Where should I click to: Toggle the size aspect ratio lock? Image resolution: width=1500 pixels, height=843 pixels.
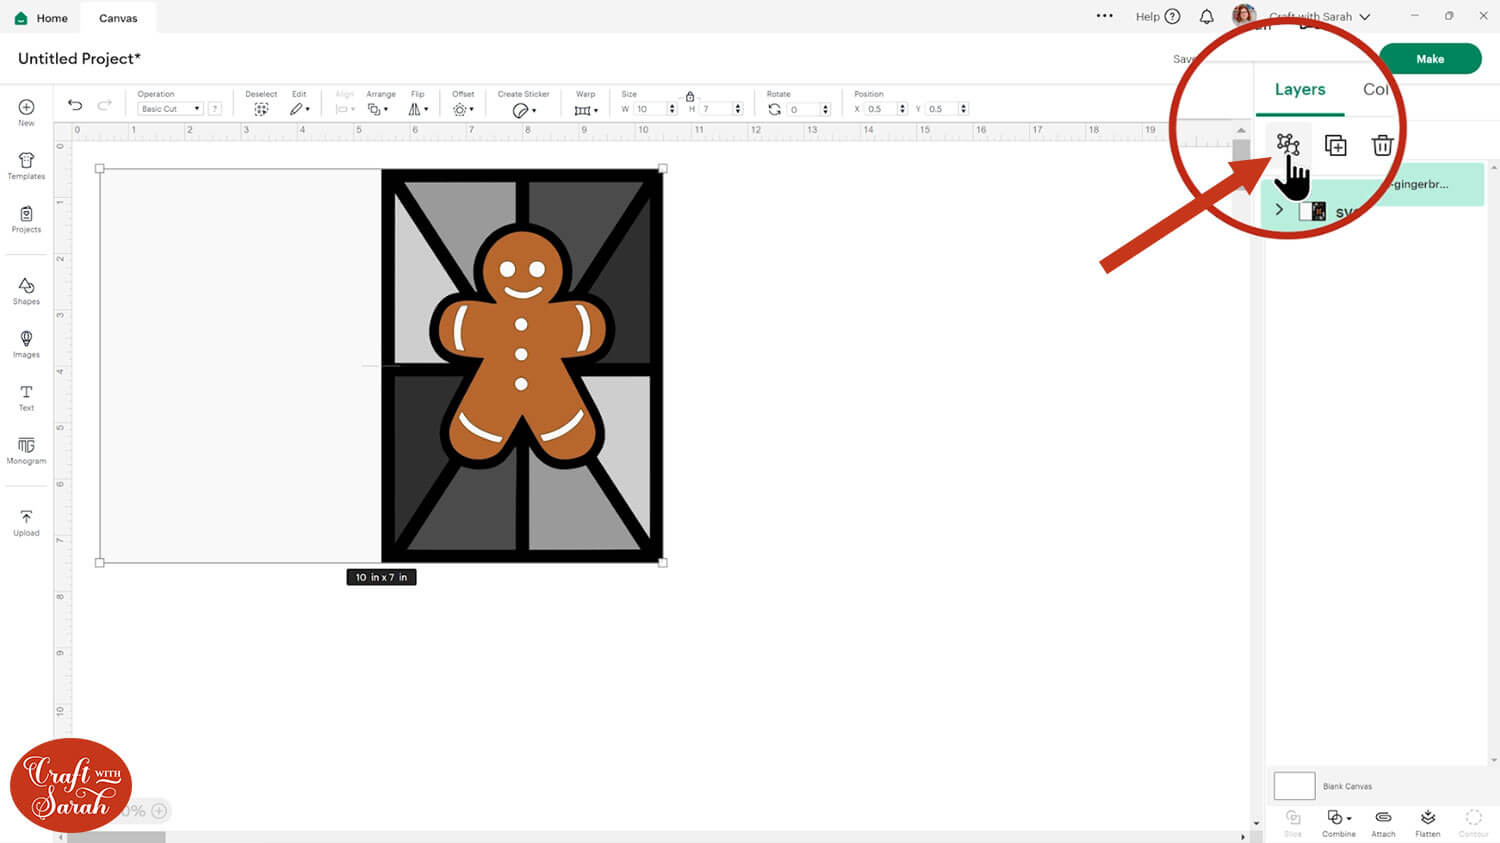690,96
